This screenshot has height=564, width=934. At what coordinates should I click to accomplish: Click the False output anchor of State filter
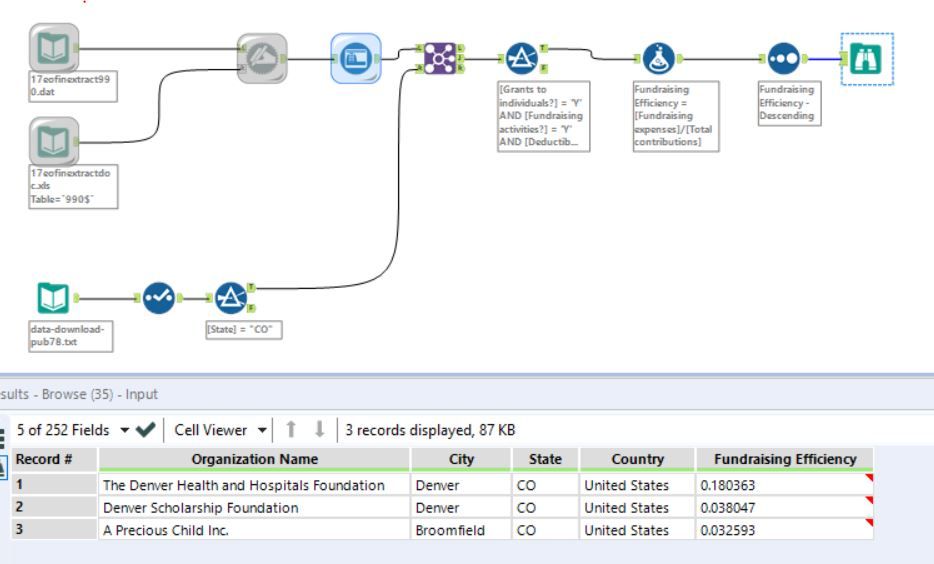251,308
